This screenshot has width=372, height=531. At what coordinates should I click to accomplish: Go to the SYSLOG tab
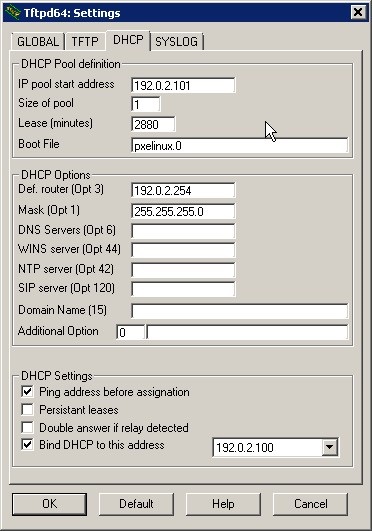point(176,42)
